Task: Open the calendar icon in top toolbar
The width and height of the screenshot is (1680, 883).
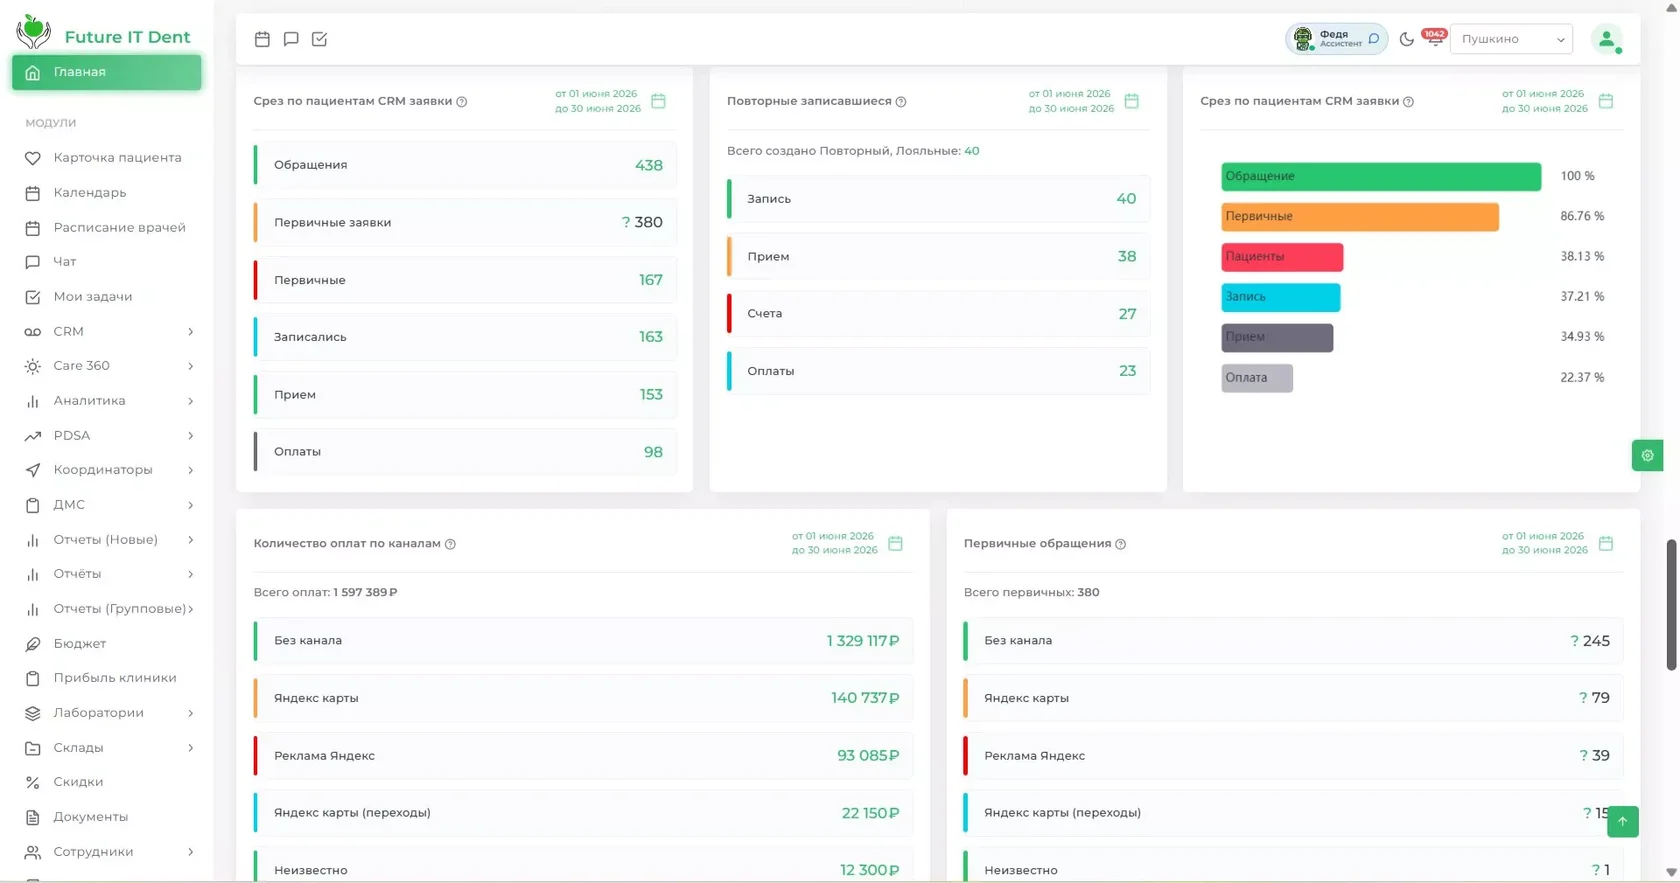Action: click(x=262, y=39)
